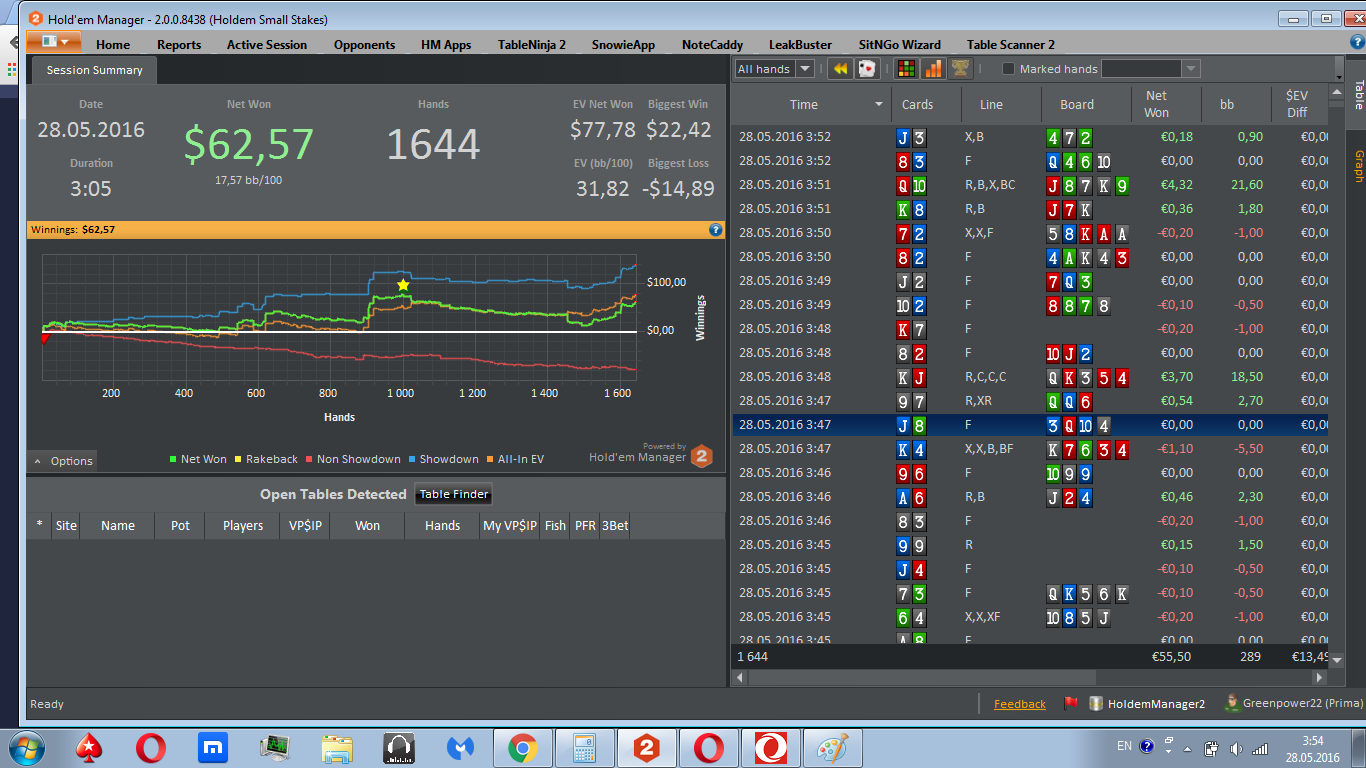The height and width of the screenshot is (768, 1366).
Task: Click the HoldemManager2 database icon
Action: click(x=1096, y=704)
